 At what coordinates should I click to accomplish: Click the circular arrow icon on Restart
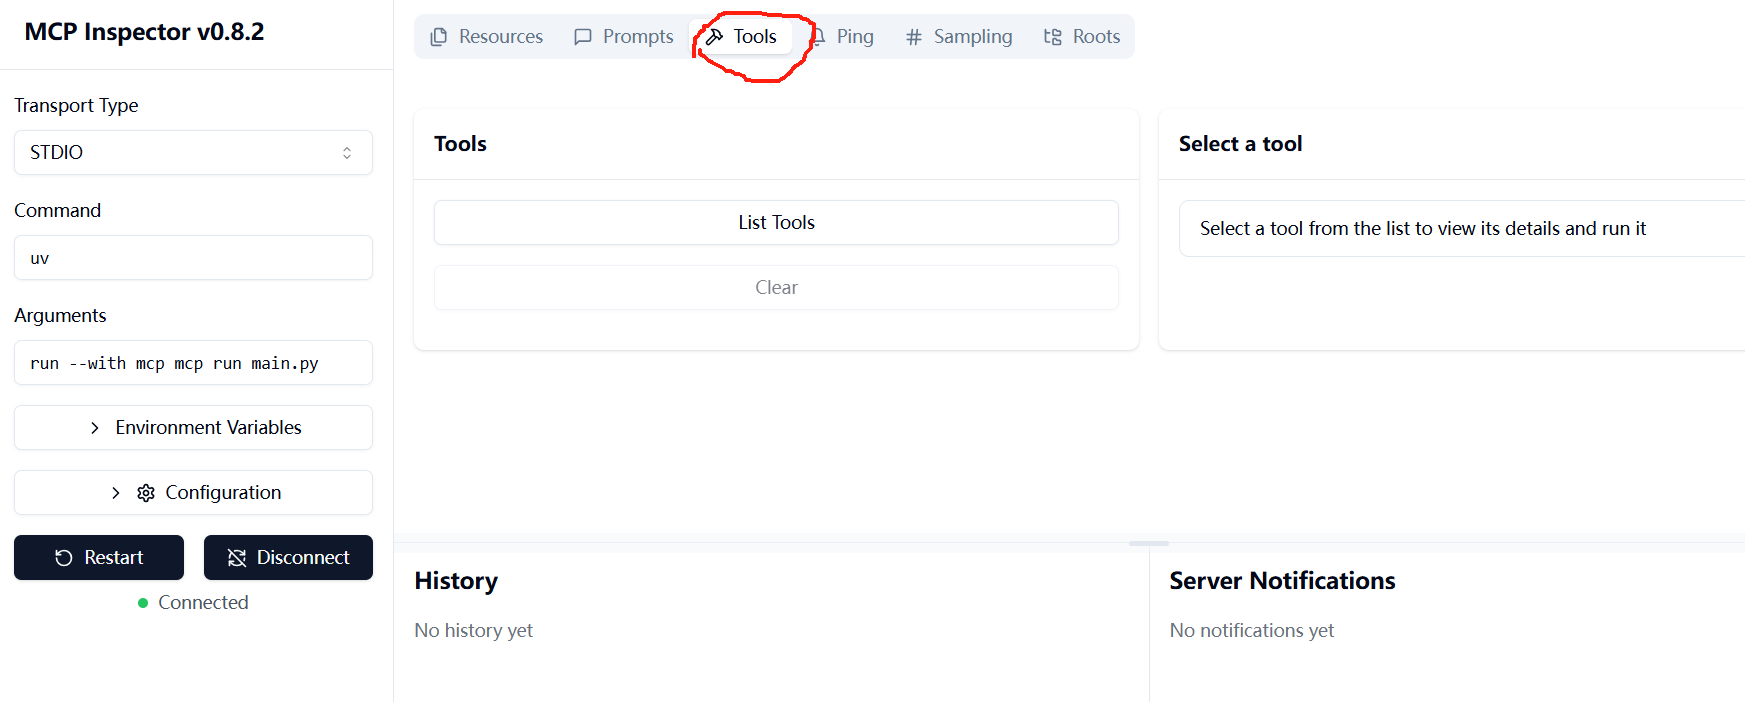(x=64, y=558)
